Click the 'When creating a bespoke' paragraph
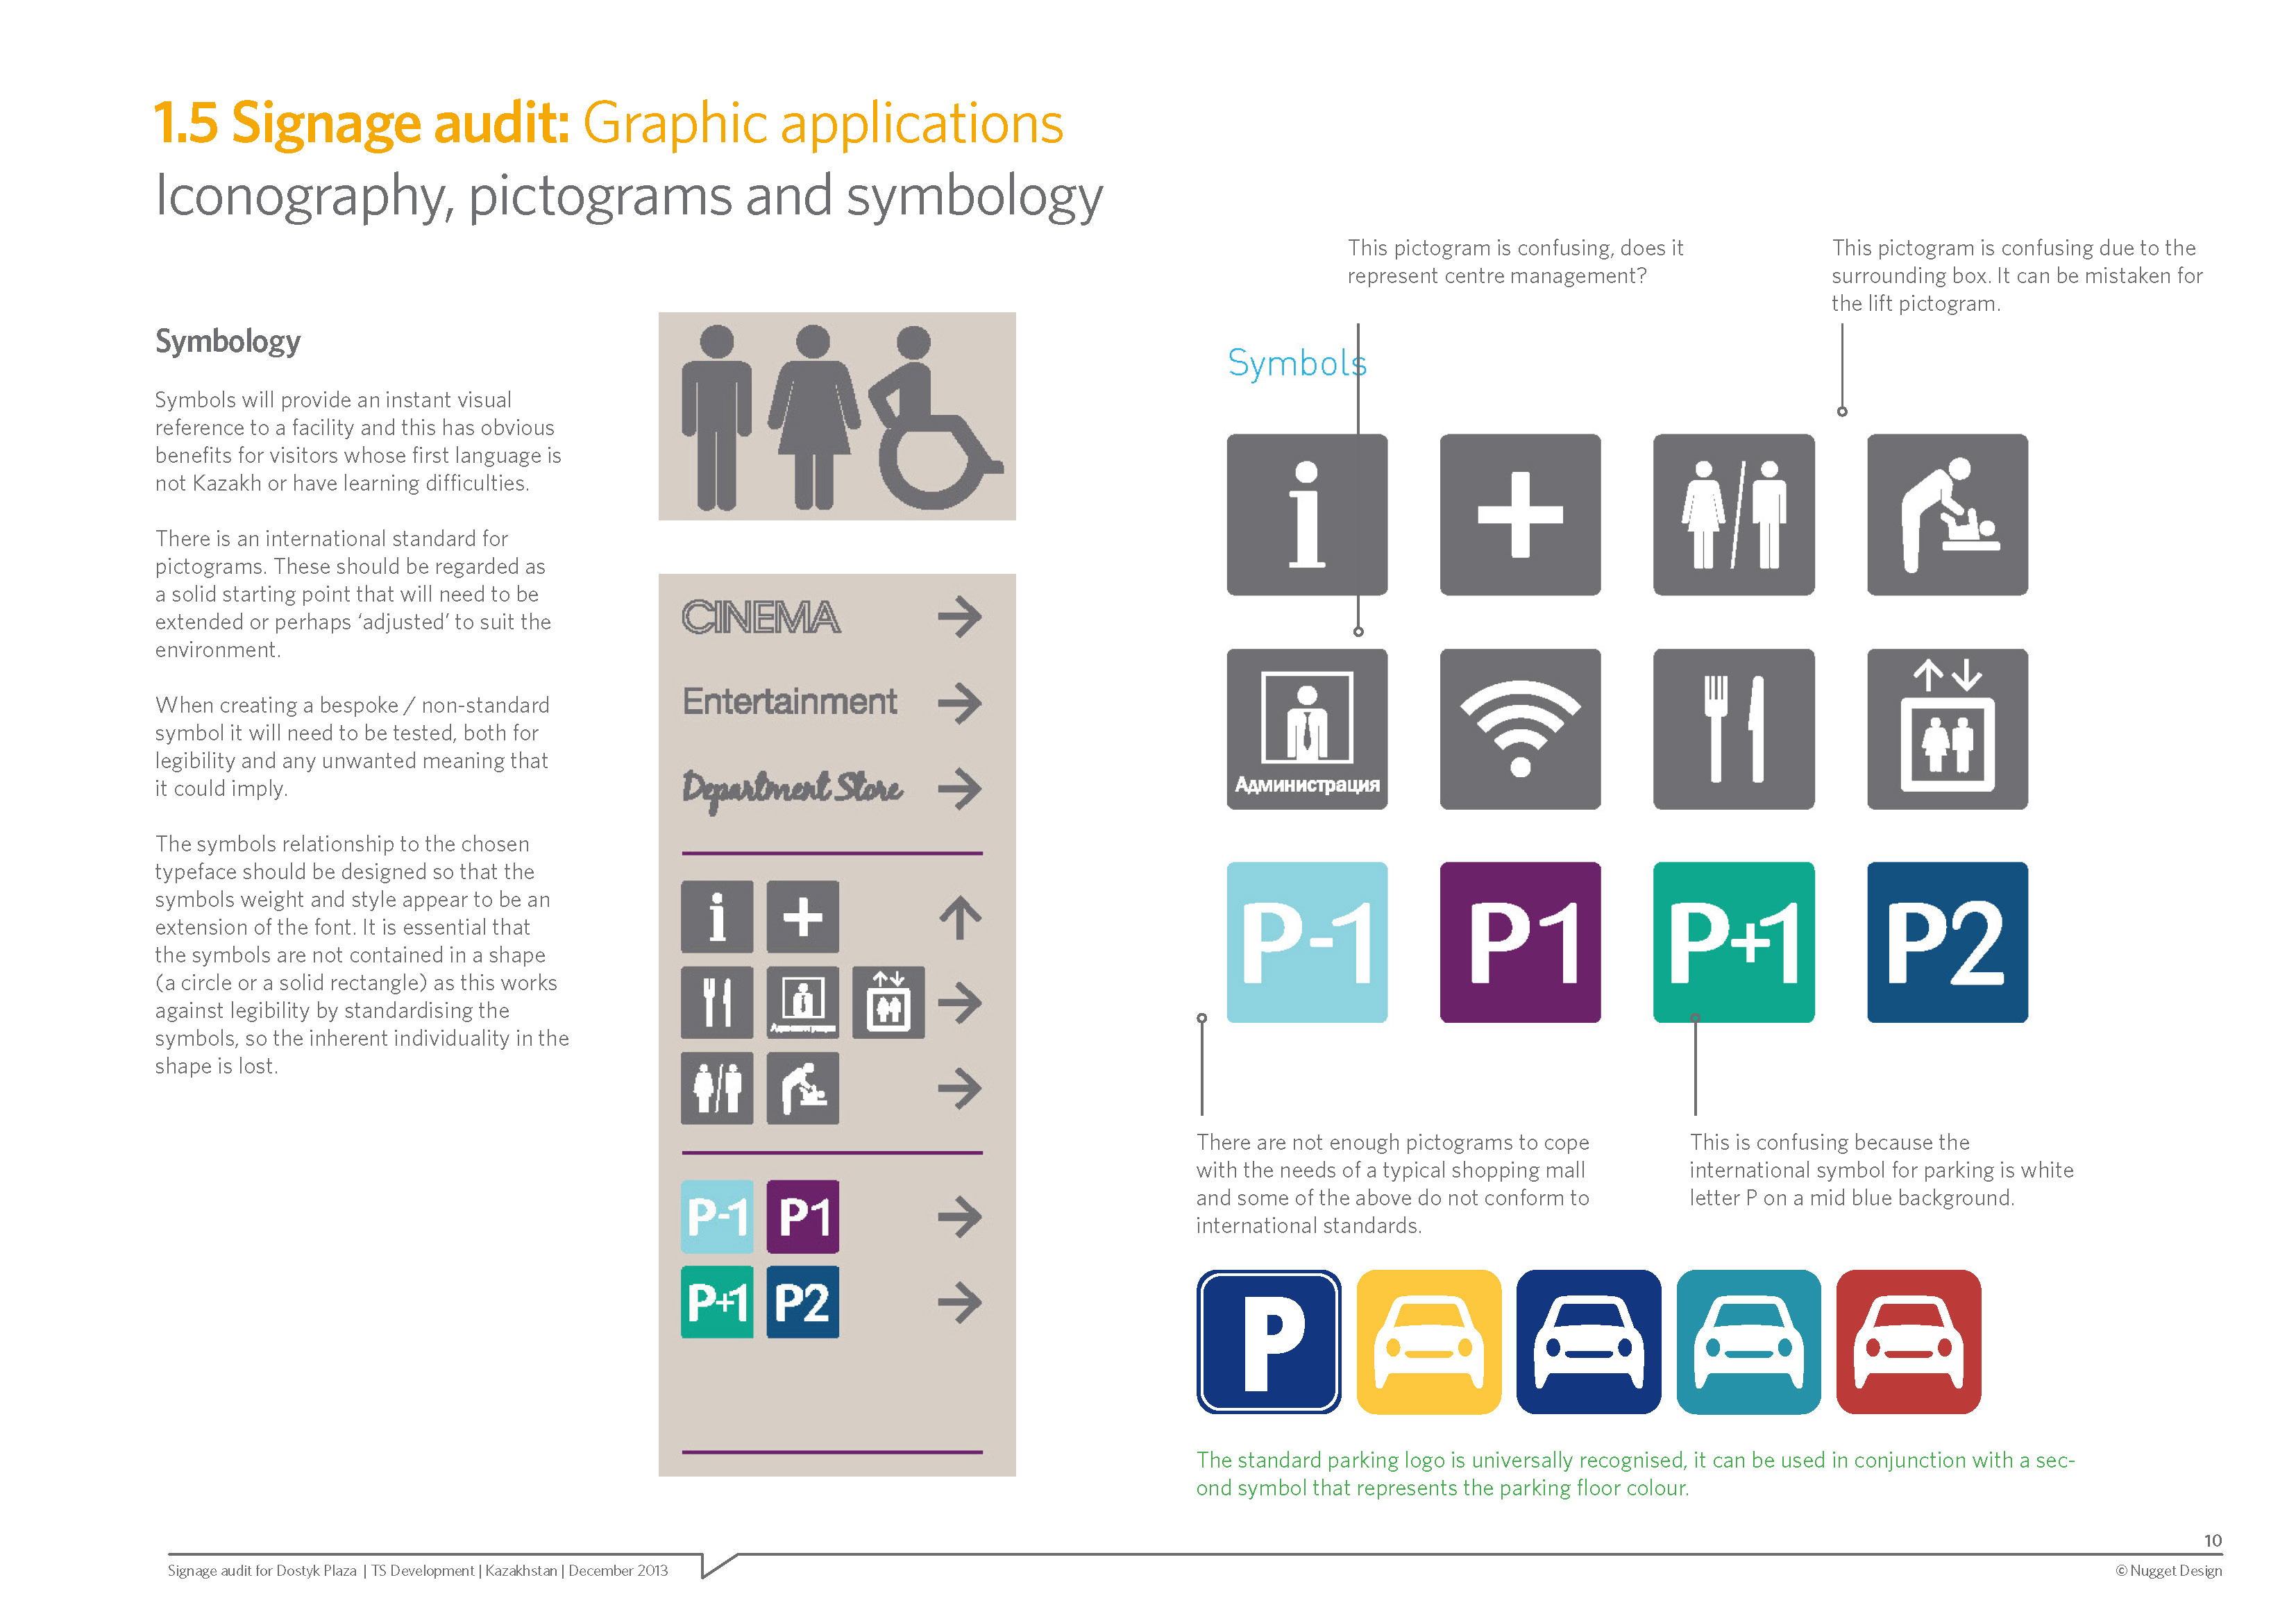 [x=352, y=747]
